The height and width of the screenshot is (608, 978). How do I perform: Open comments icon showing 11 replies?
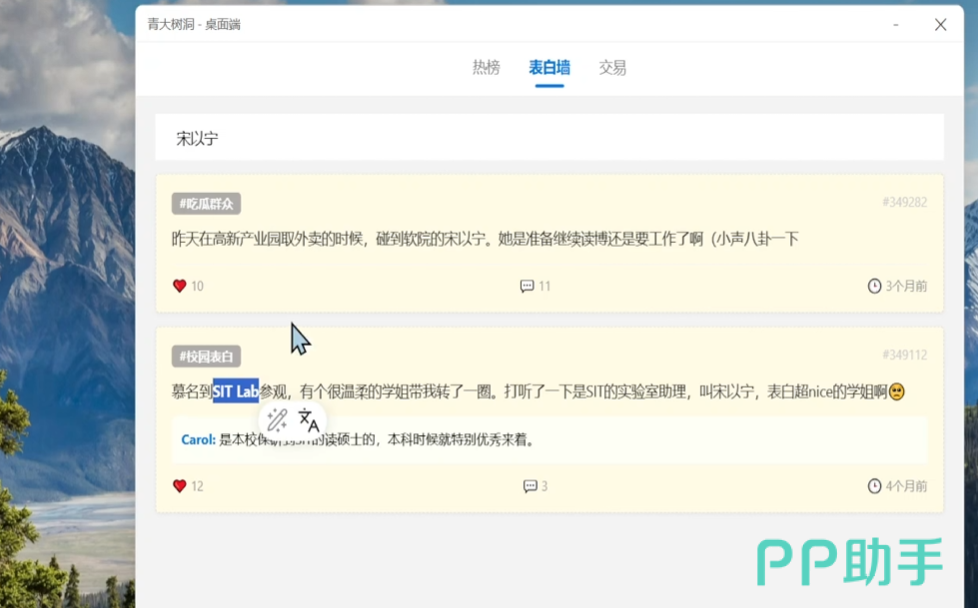527,286
